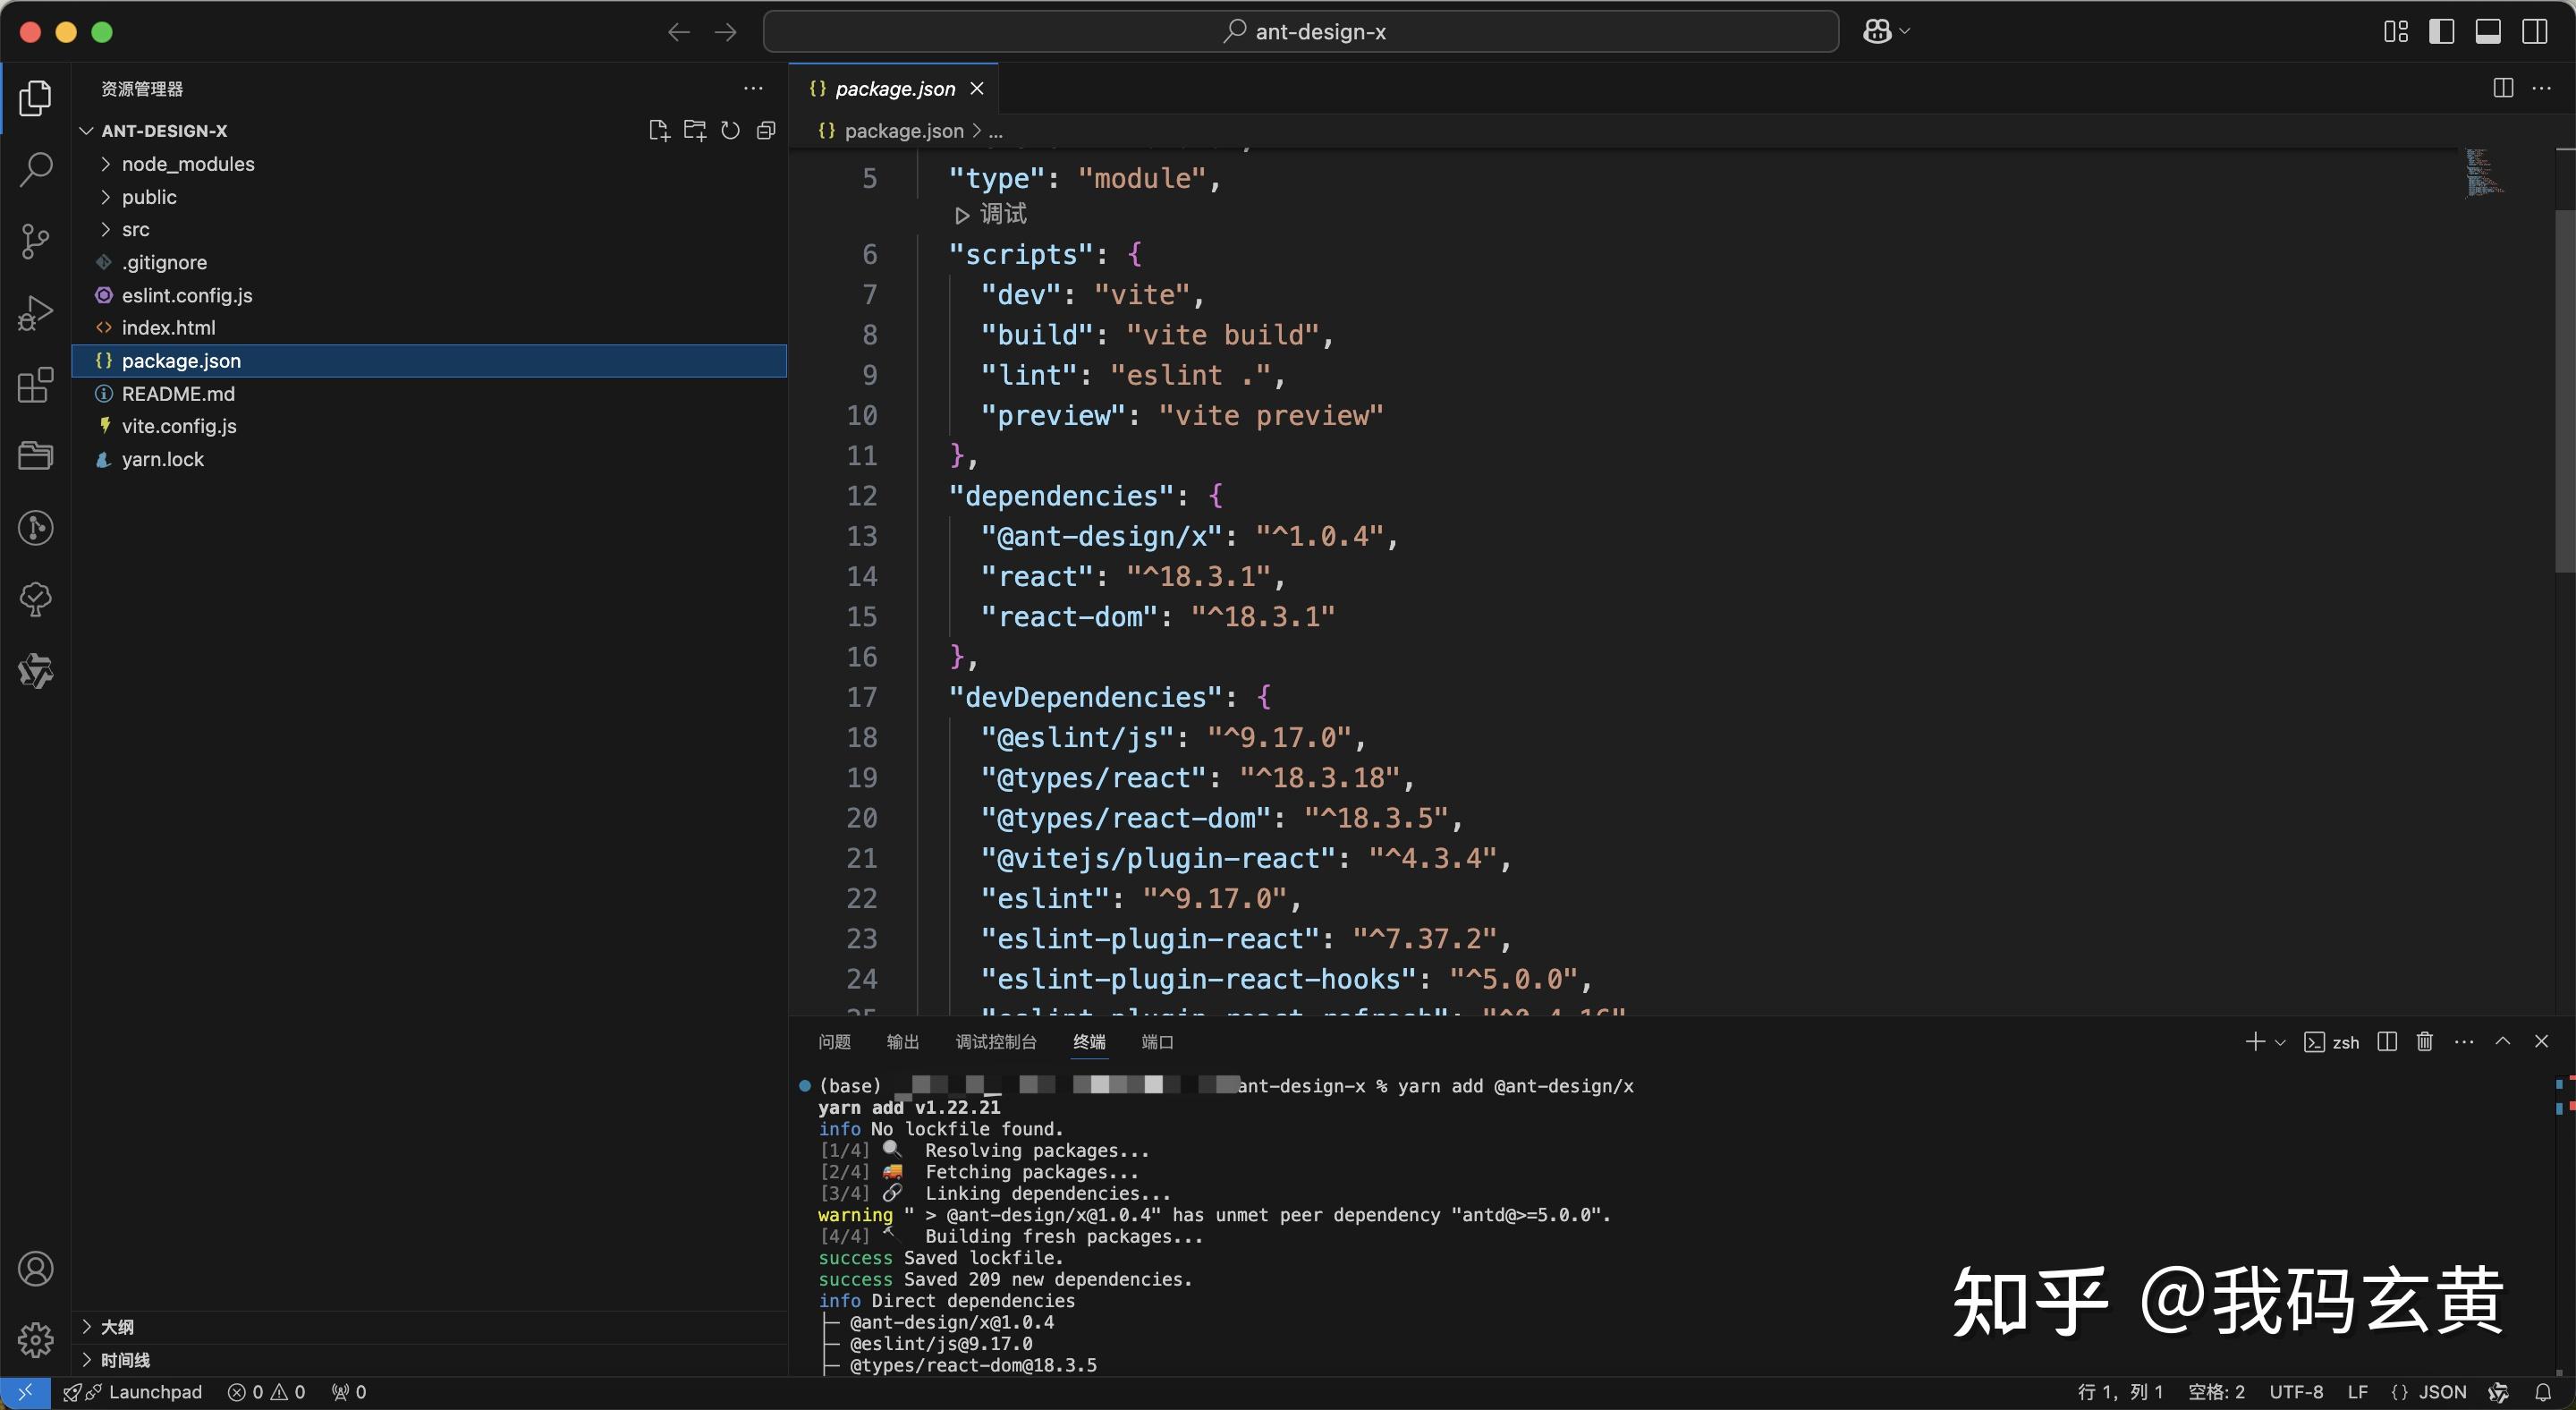
Task: Click the New File icon in explorer
Action: [x=658, y=131]
